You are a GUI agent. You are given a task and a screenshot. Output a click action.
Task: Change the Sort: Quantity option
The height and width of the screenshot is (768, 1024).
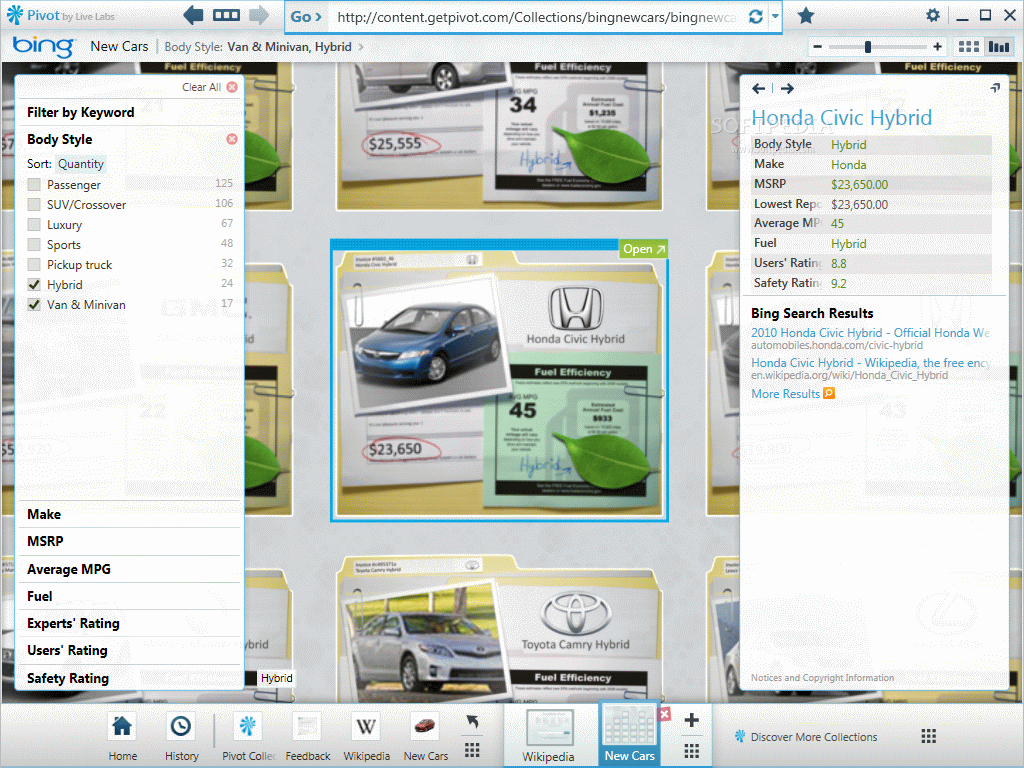point(81,164)
